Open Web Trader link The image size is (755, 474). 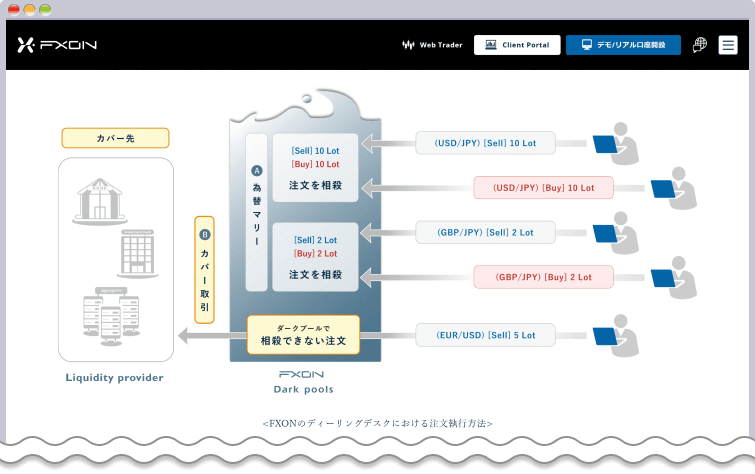coord(432,45)
